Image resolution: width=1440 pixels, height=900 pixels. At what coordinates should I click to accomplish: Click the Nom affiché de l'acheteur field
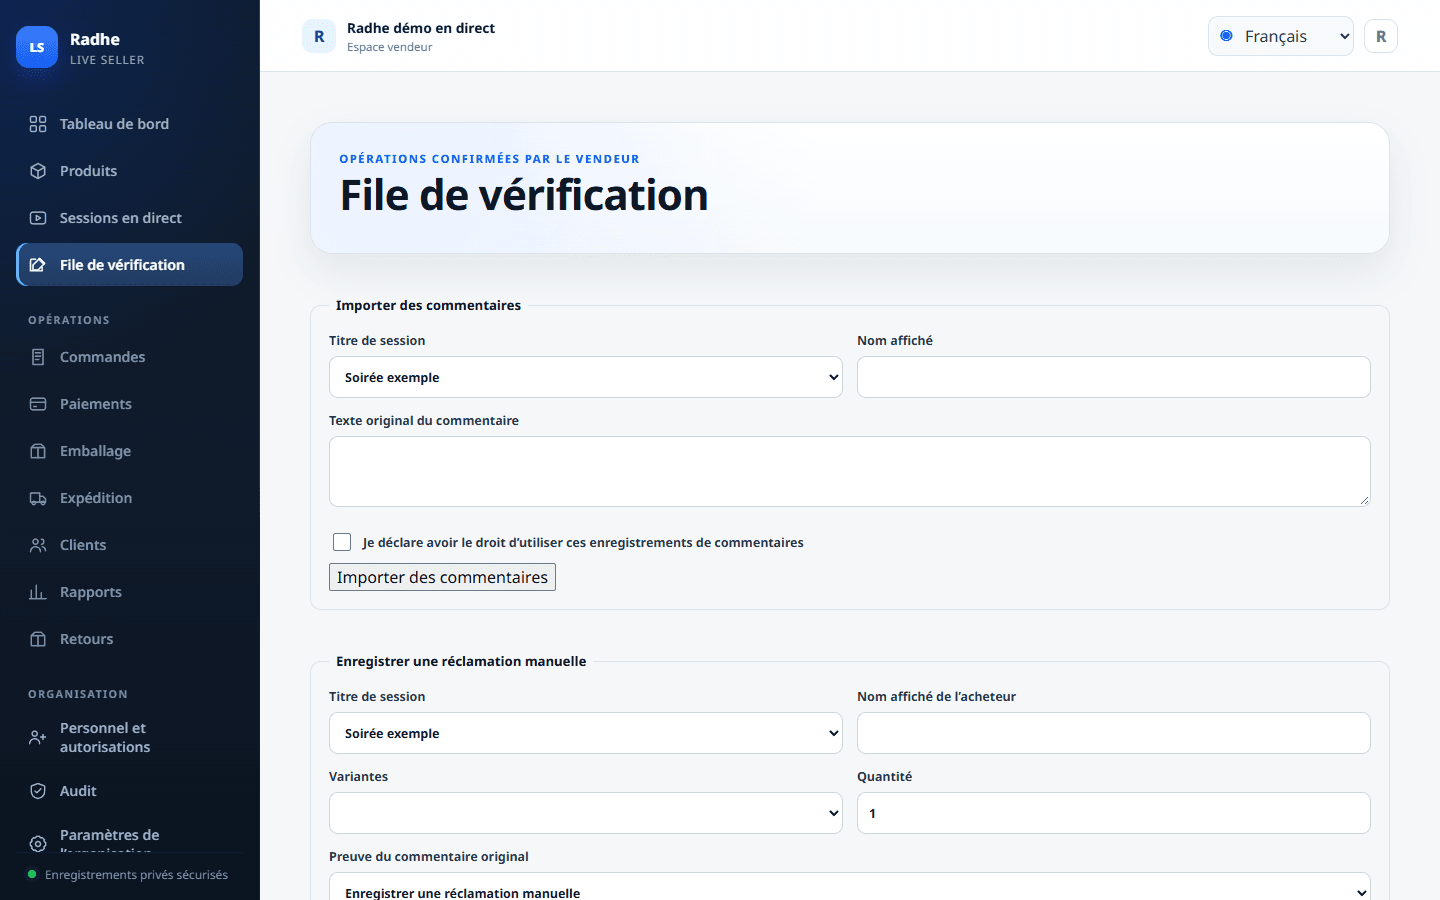coord(1114,733)
